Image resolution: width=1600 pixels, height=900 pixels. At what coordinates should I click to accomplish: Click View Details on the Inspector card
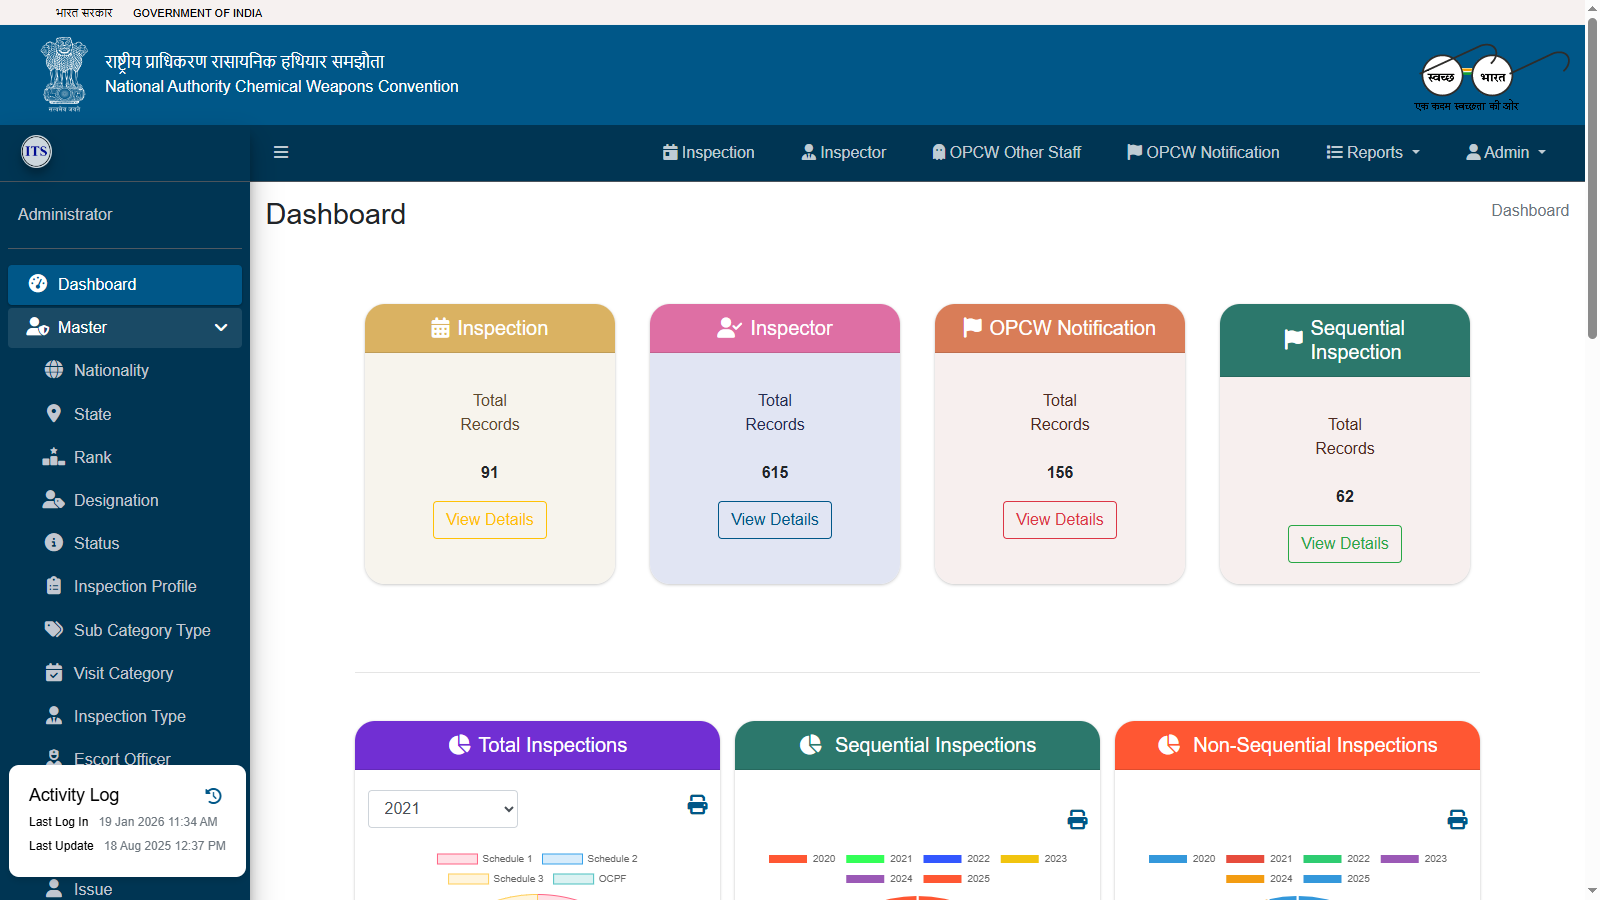click(x=774, y=519)
